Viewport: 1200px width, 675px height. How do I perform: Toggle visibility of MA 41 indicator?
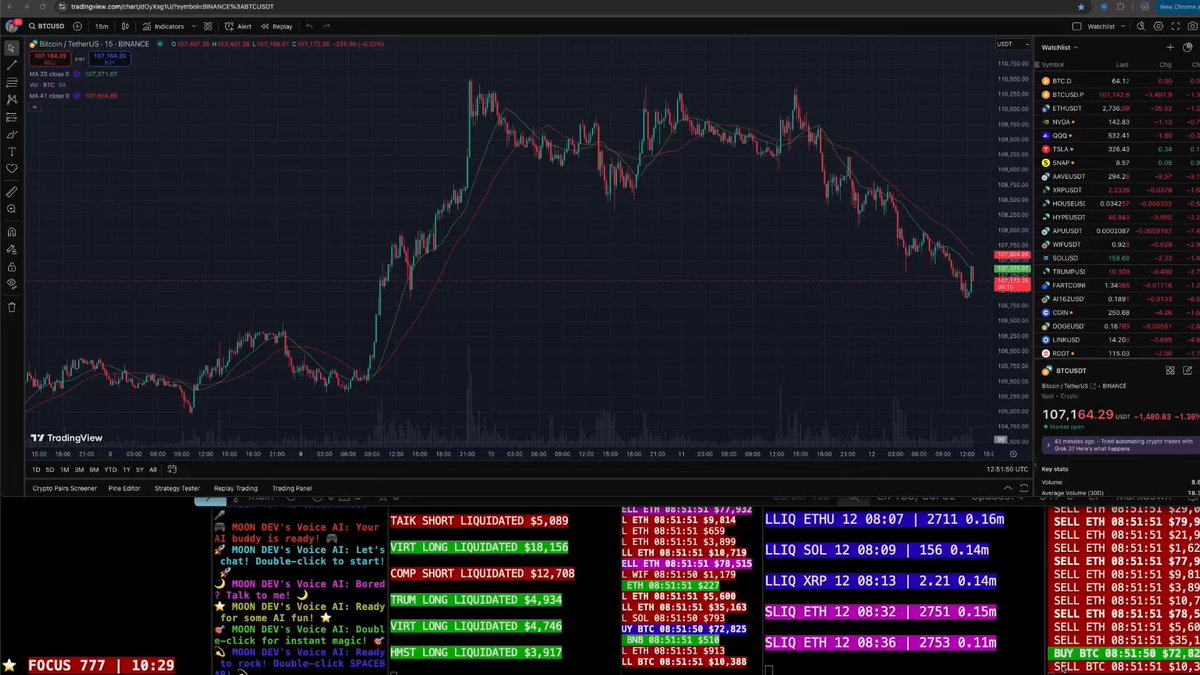pyautogui.click(x=79, y=96)
